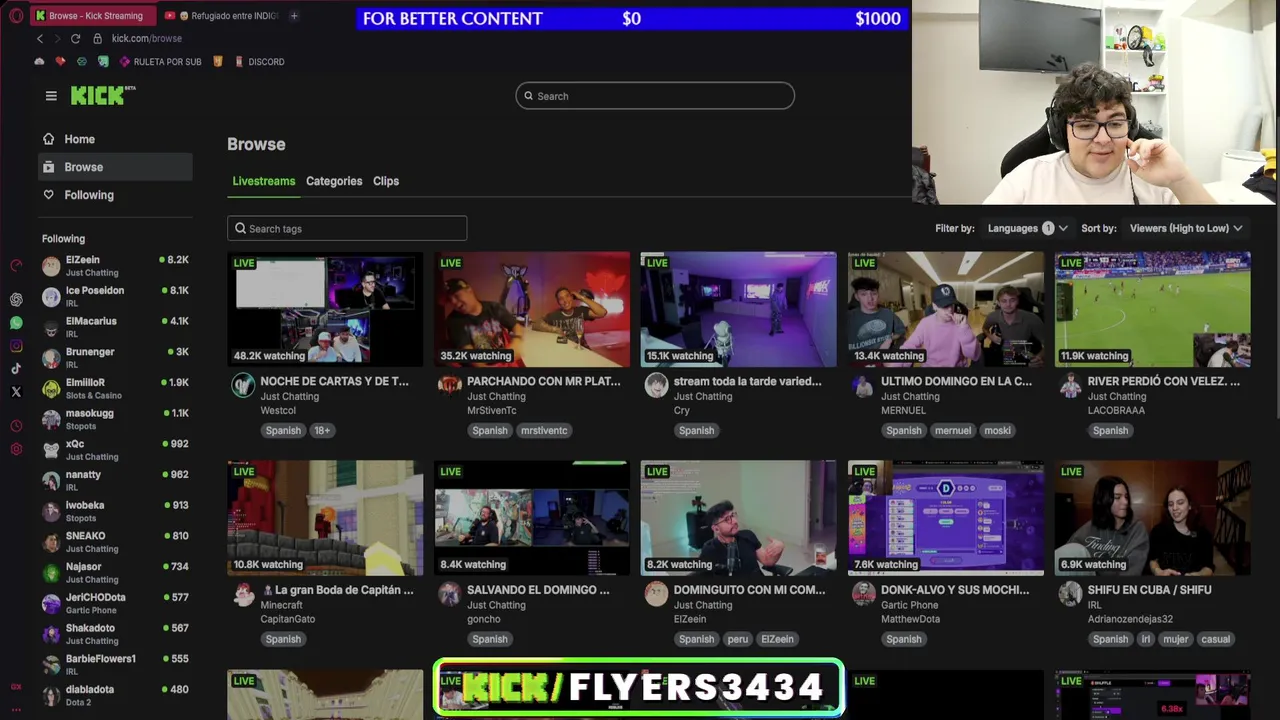Open the RULETA POR SUB bookmark
The image size is (1280, 720).
tap(160, 62)
